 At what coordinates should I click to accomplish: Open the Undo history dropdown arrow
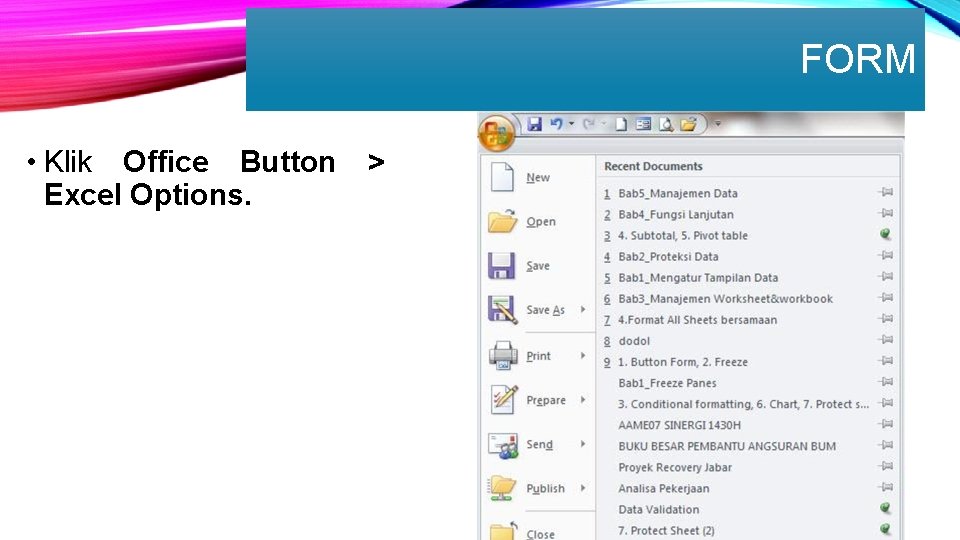[x=571, y=124]
